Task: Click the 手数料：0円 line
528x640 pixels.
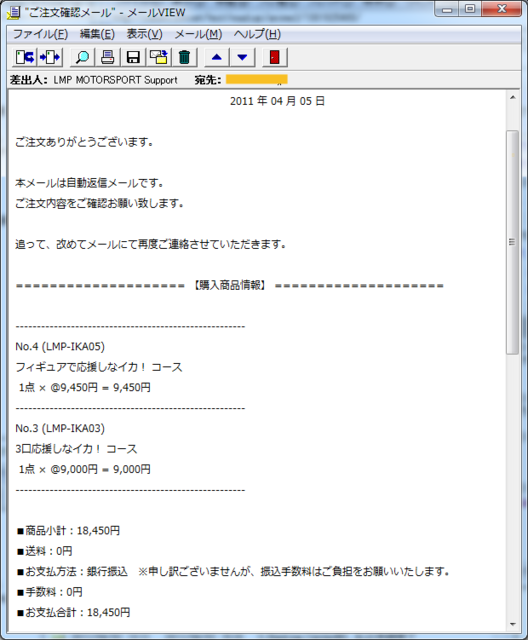Action: tap(49, 592)
